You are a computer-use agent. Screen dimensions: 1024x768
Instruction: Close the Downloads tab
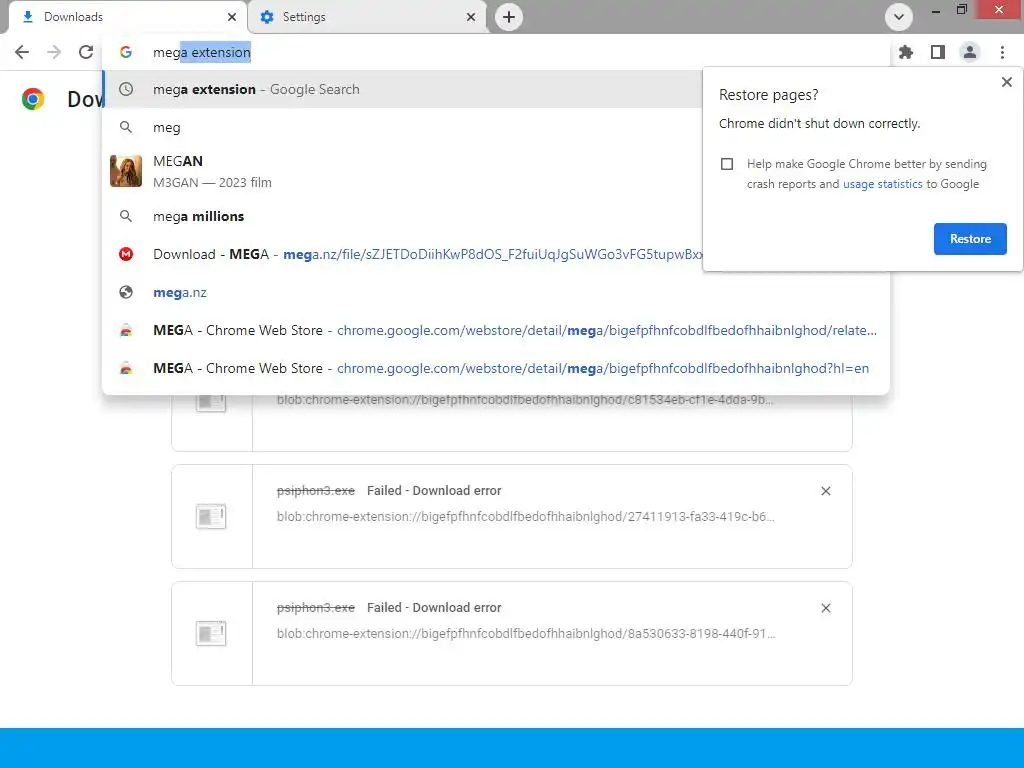pos(232,17)
